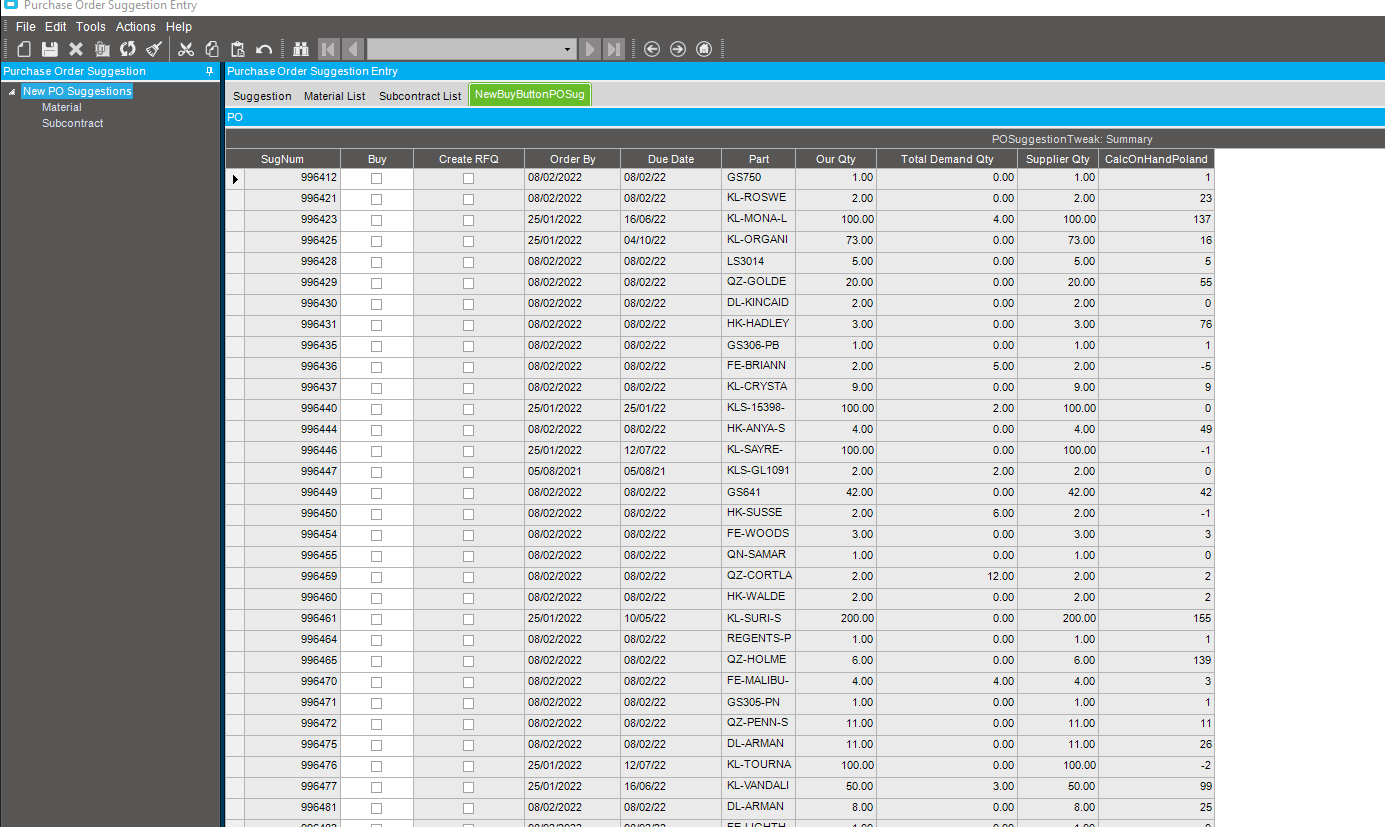Click the Undo arrow icon
Image resolution: width=1385 pixels, height=827 pixels.
(264, 49)
